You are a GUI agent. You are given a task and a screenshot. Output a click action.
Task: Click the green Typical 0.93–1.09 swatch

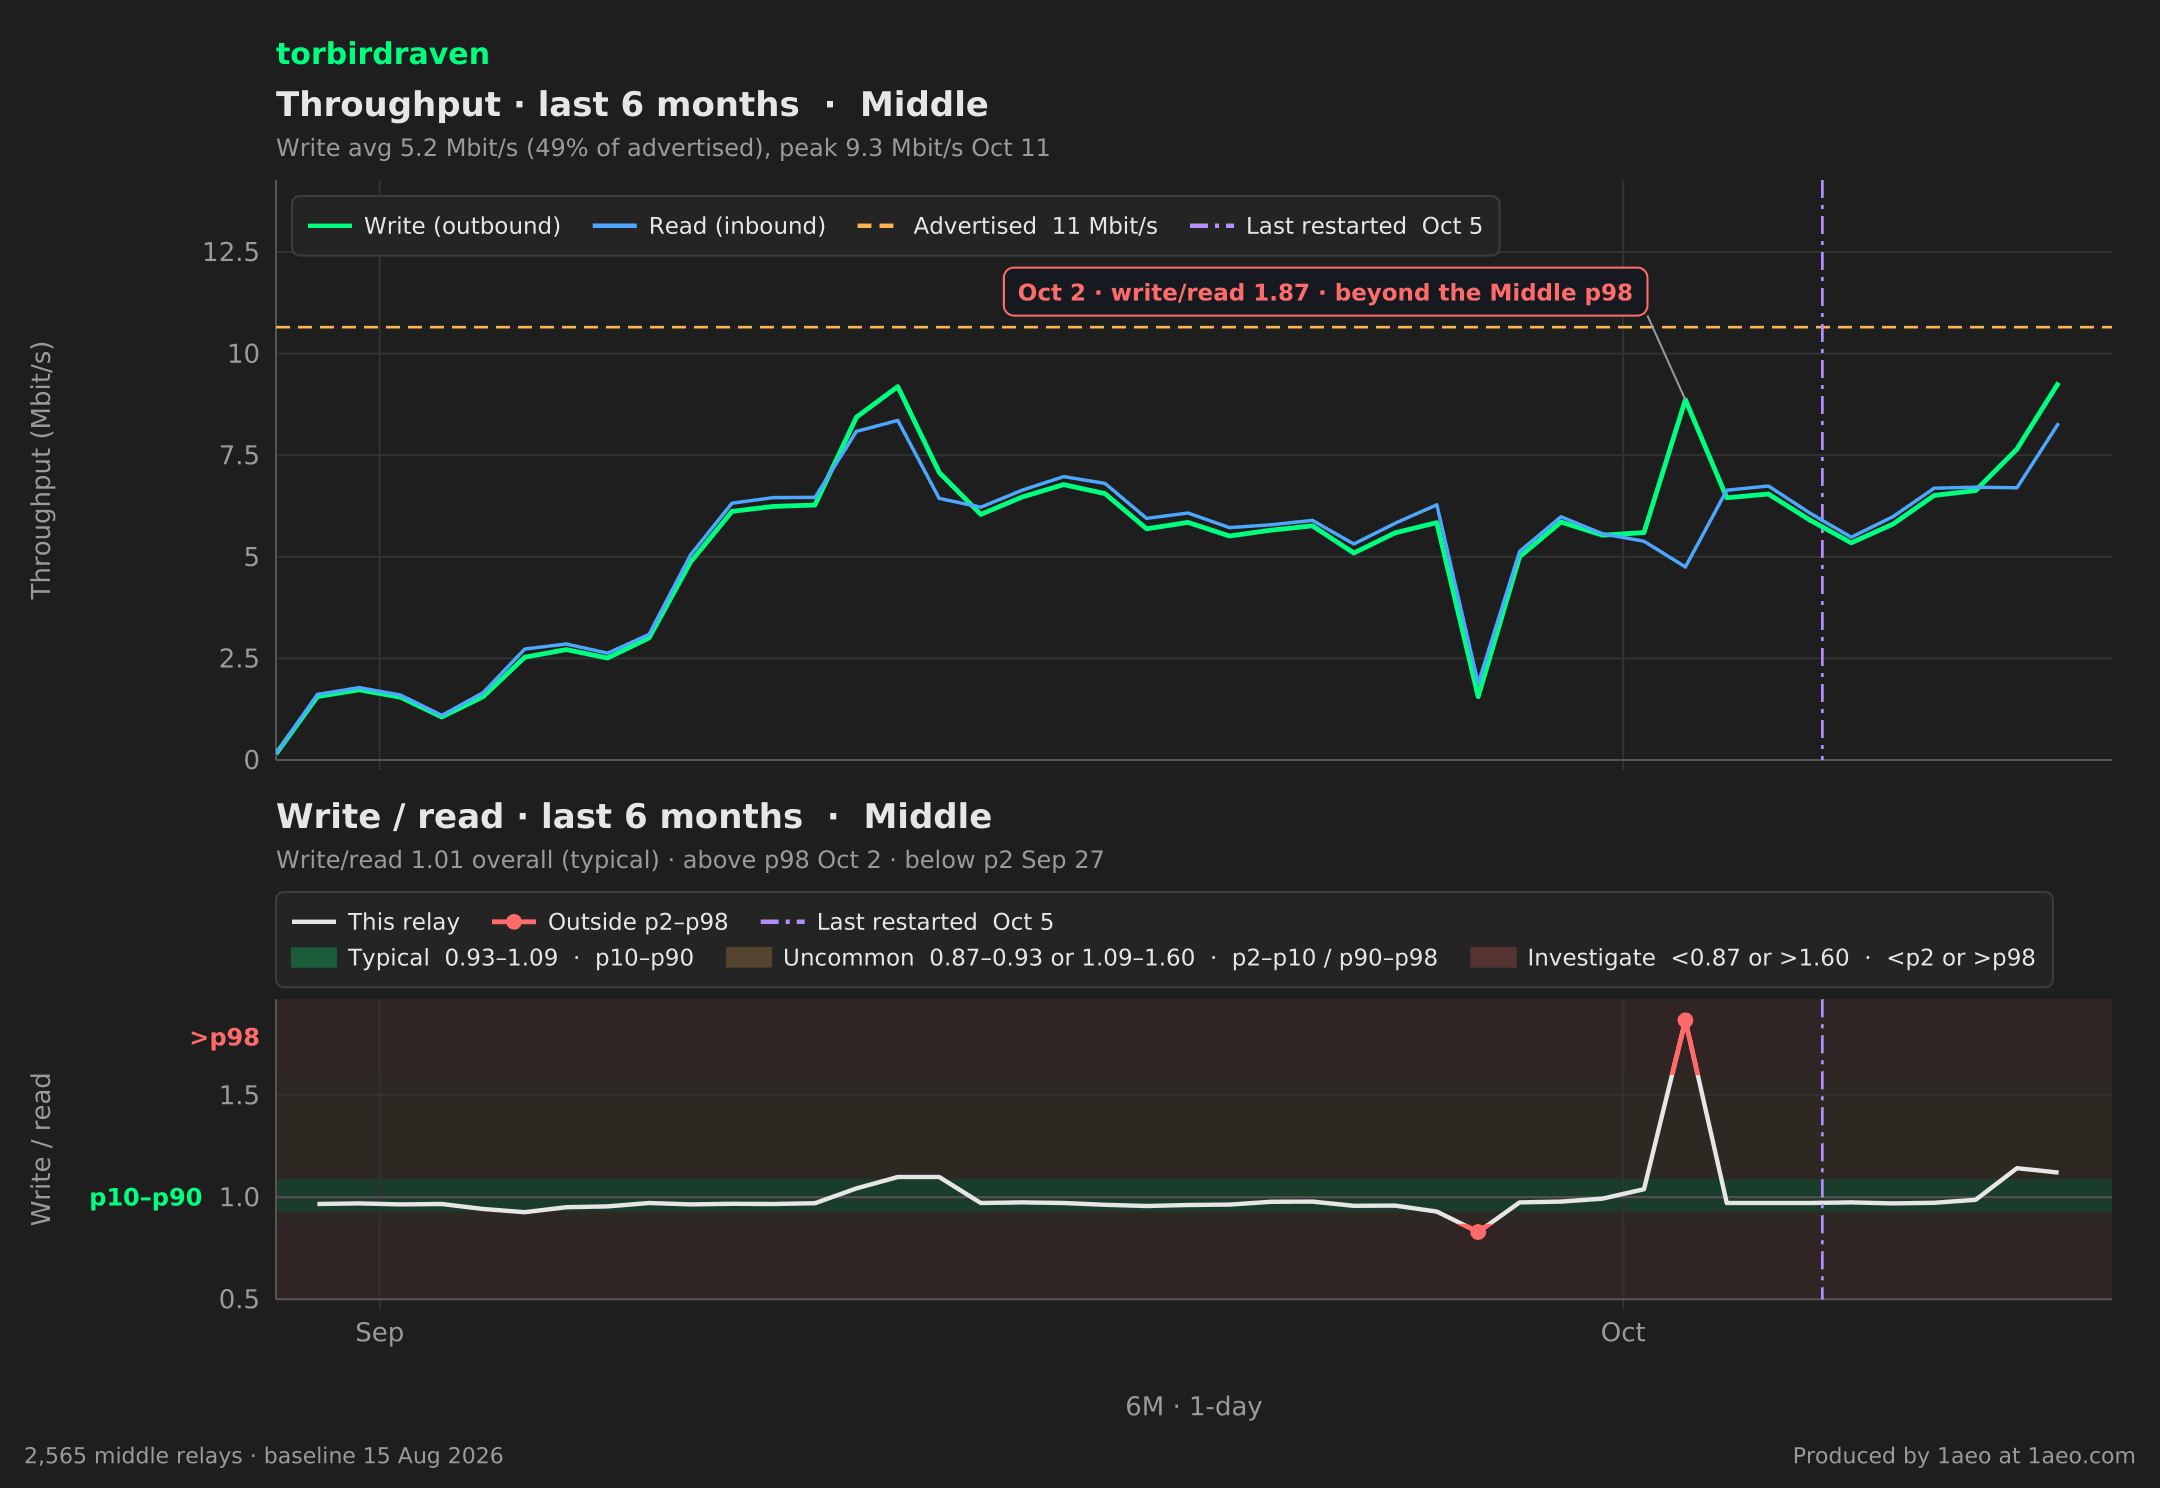[x=314, y=958]
